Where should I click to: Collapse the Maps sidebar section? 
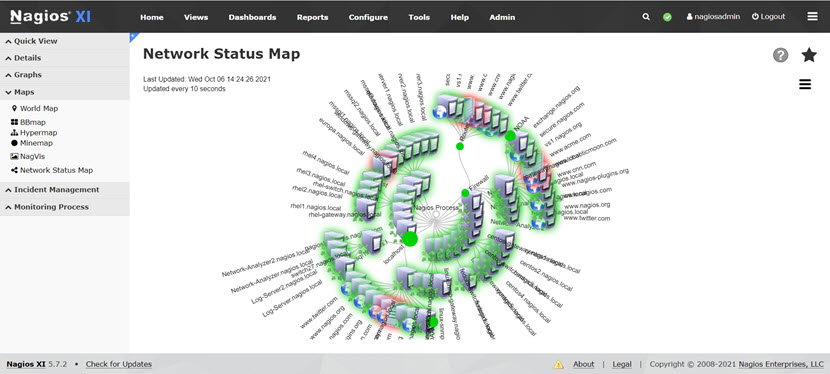[x=65, y=92]
